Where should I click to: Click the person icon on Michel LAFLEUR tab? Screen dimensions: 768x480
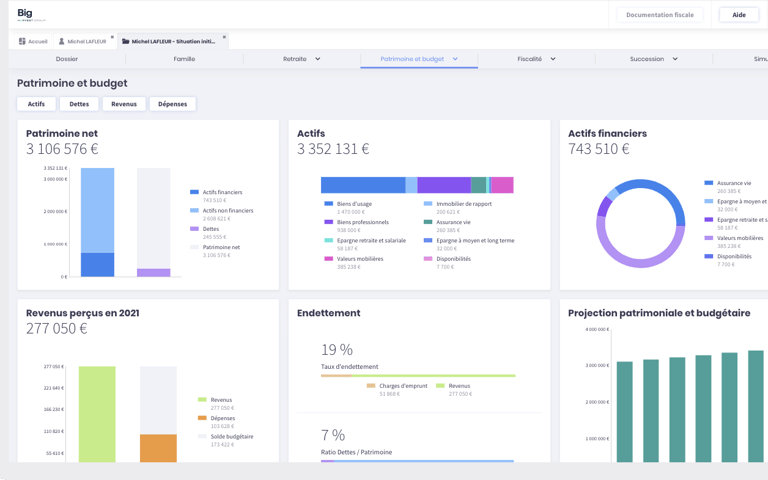[x=62, y=42]
